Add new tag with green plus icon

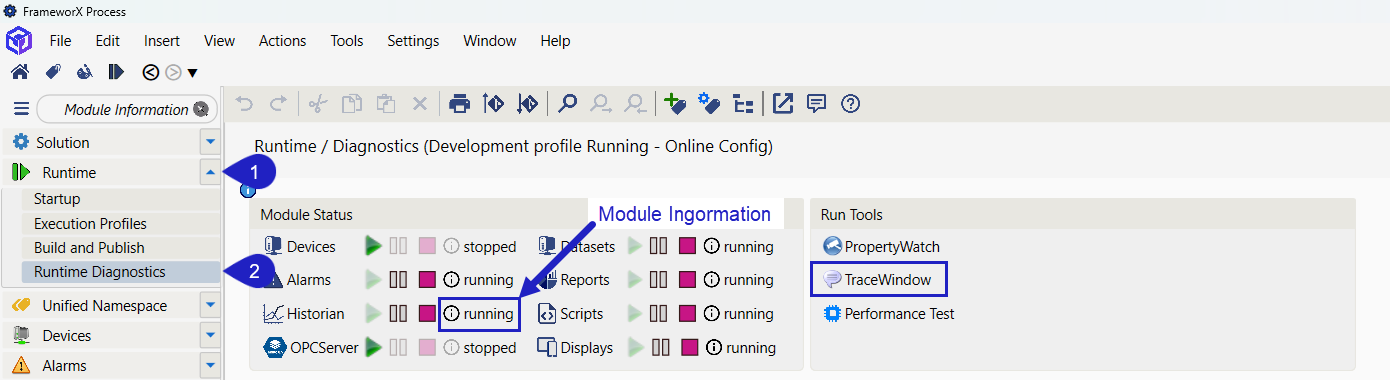point(675,103)
